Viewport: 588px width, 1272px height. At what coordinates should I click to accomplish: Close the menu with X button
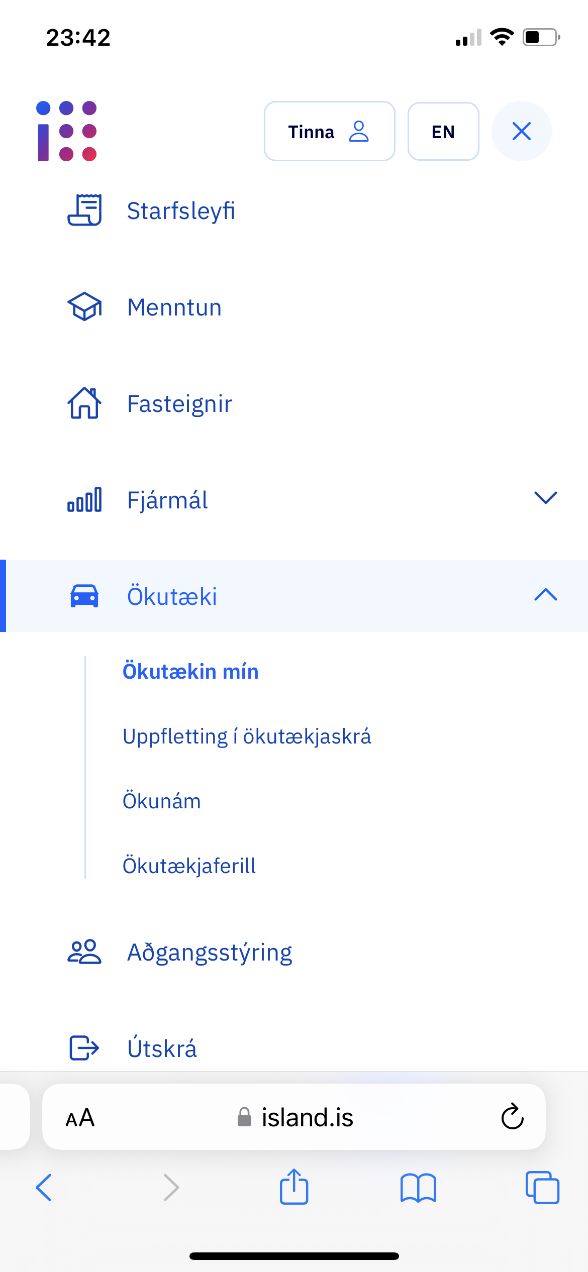[521, 131]
